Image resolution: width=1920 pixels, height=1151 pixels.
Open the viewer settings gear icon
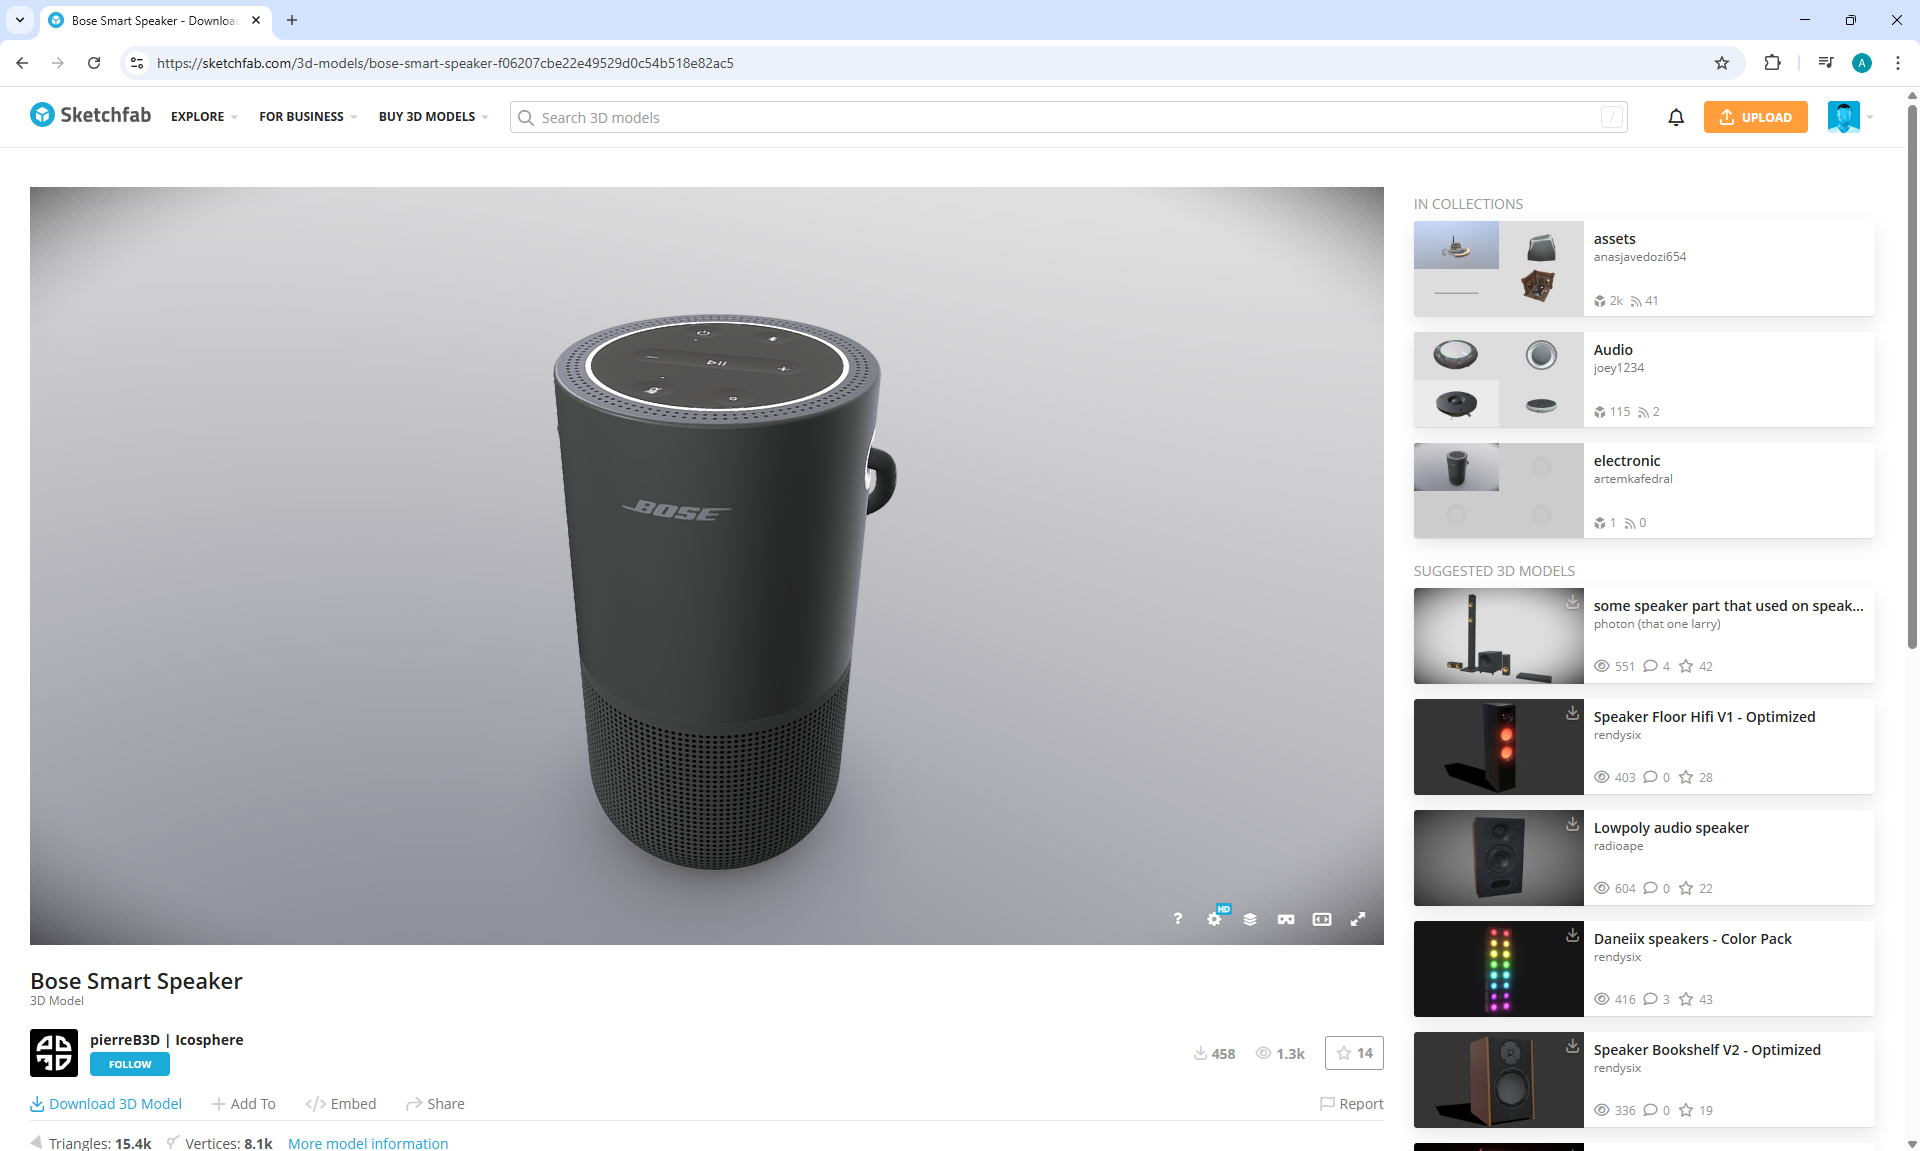1214,919
